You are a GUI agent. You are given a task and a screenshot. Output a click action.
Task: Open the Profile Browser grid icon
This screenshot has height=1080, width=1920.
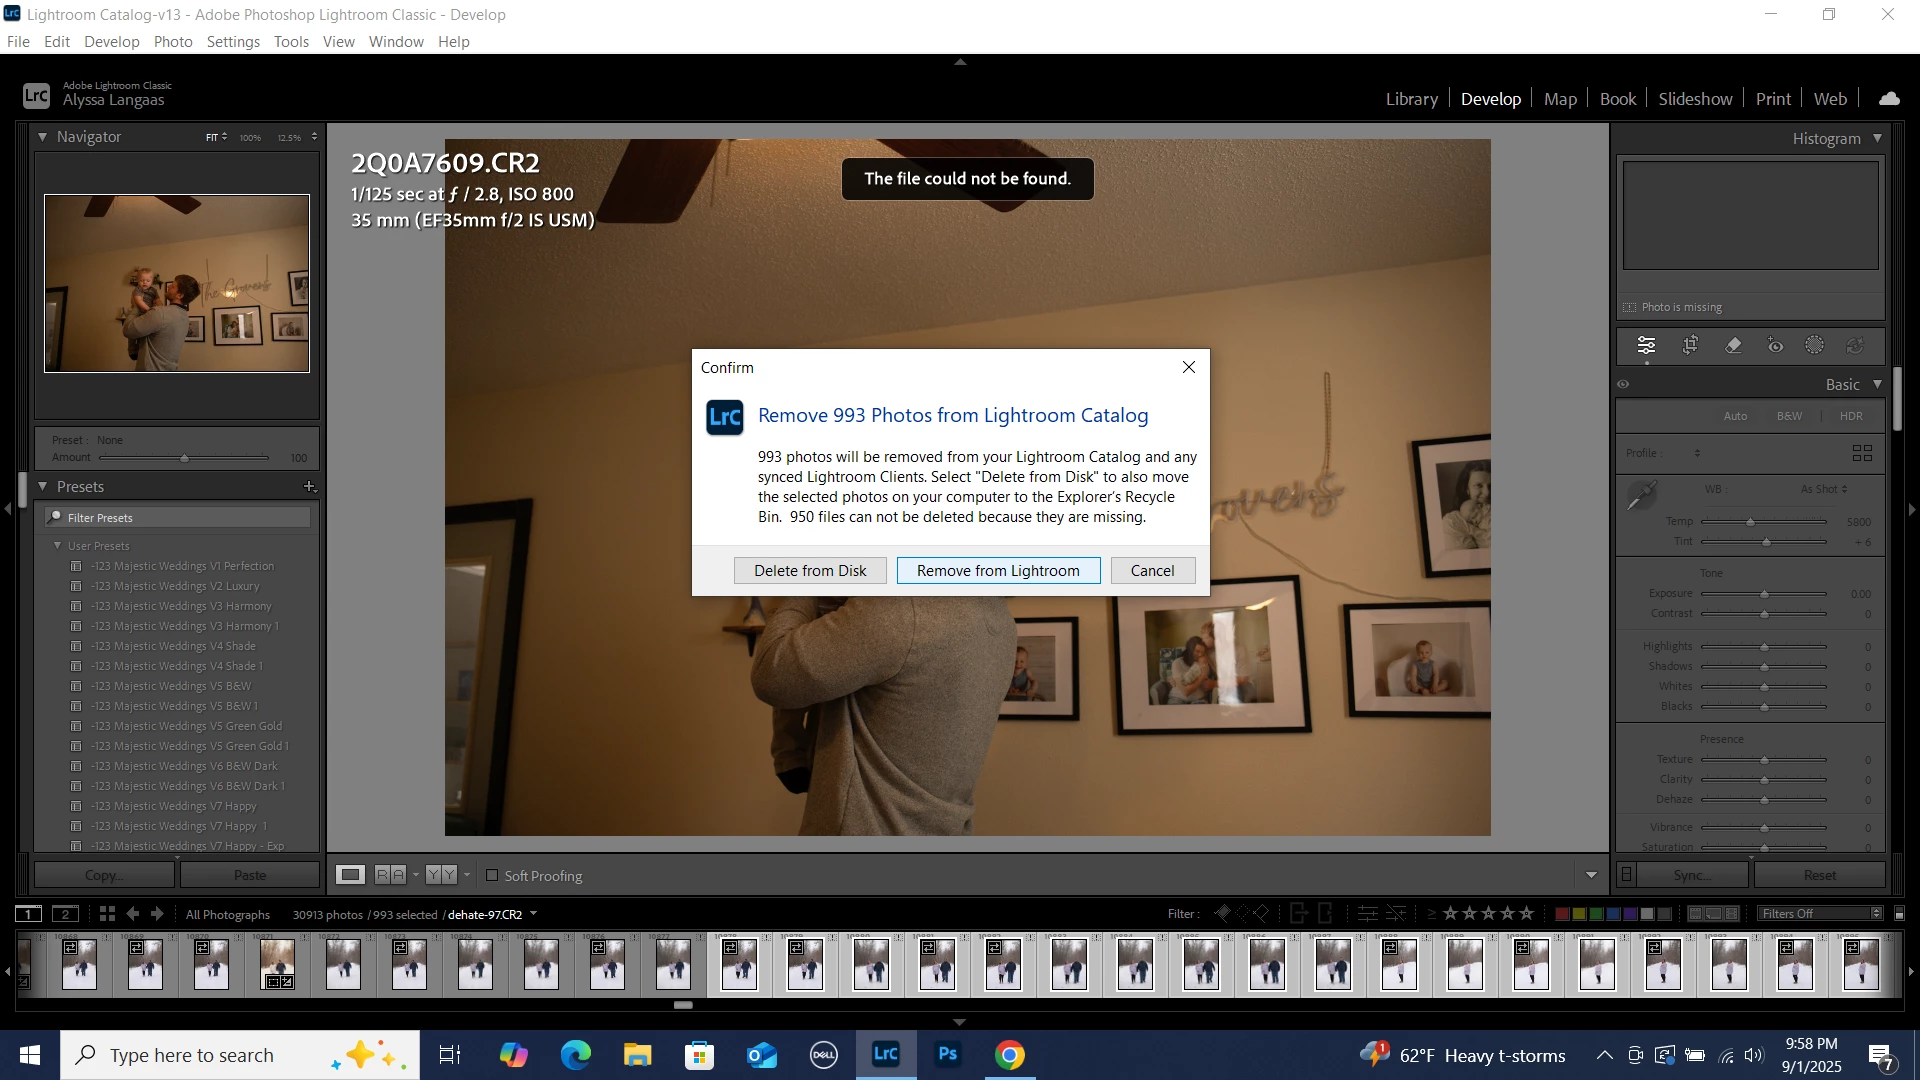[1862, 453]
